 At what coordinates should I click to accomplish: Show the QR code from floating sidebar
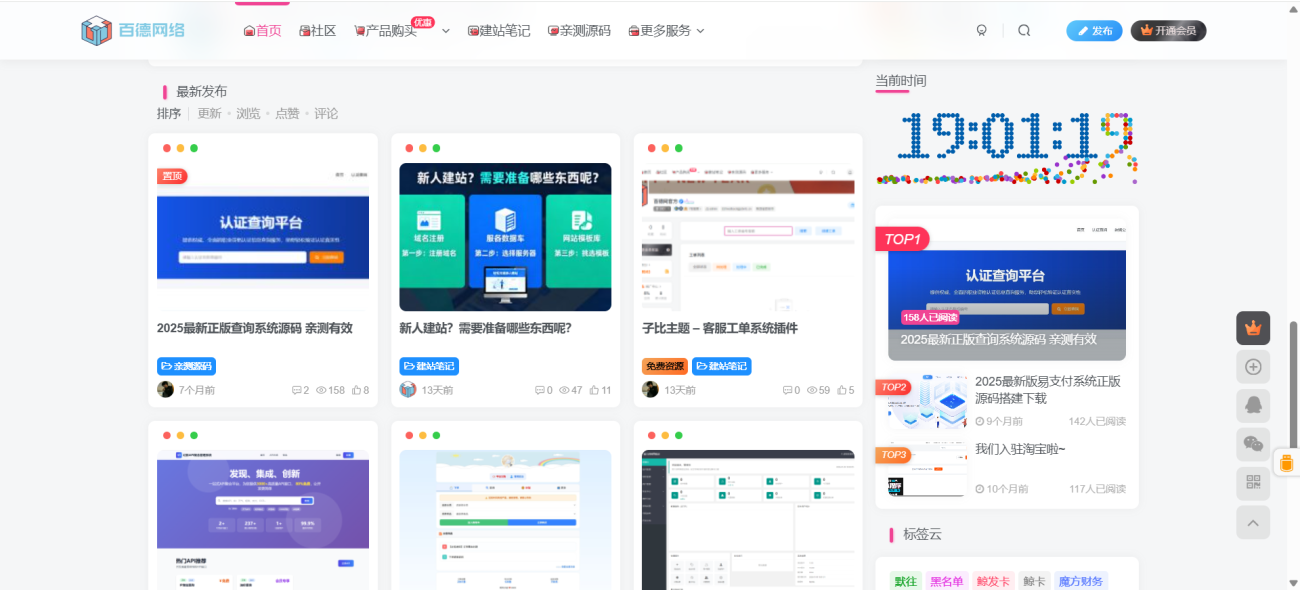(x=1253, y=483)
